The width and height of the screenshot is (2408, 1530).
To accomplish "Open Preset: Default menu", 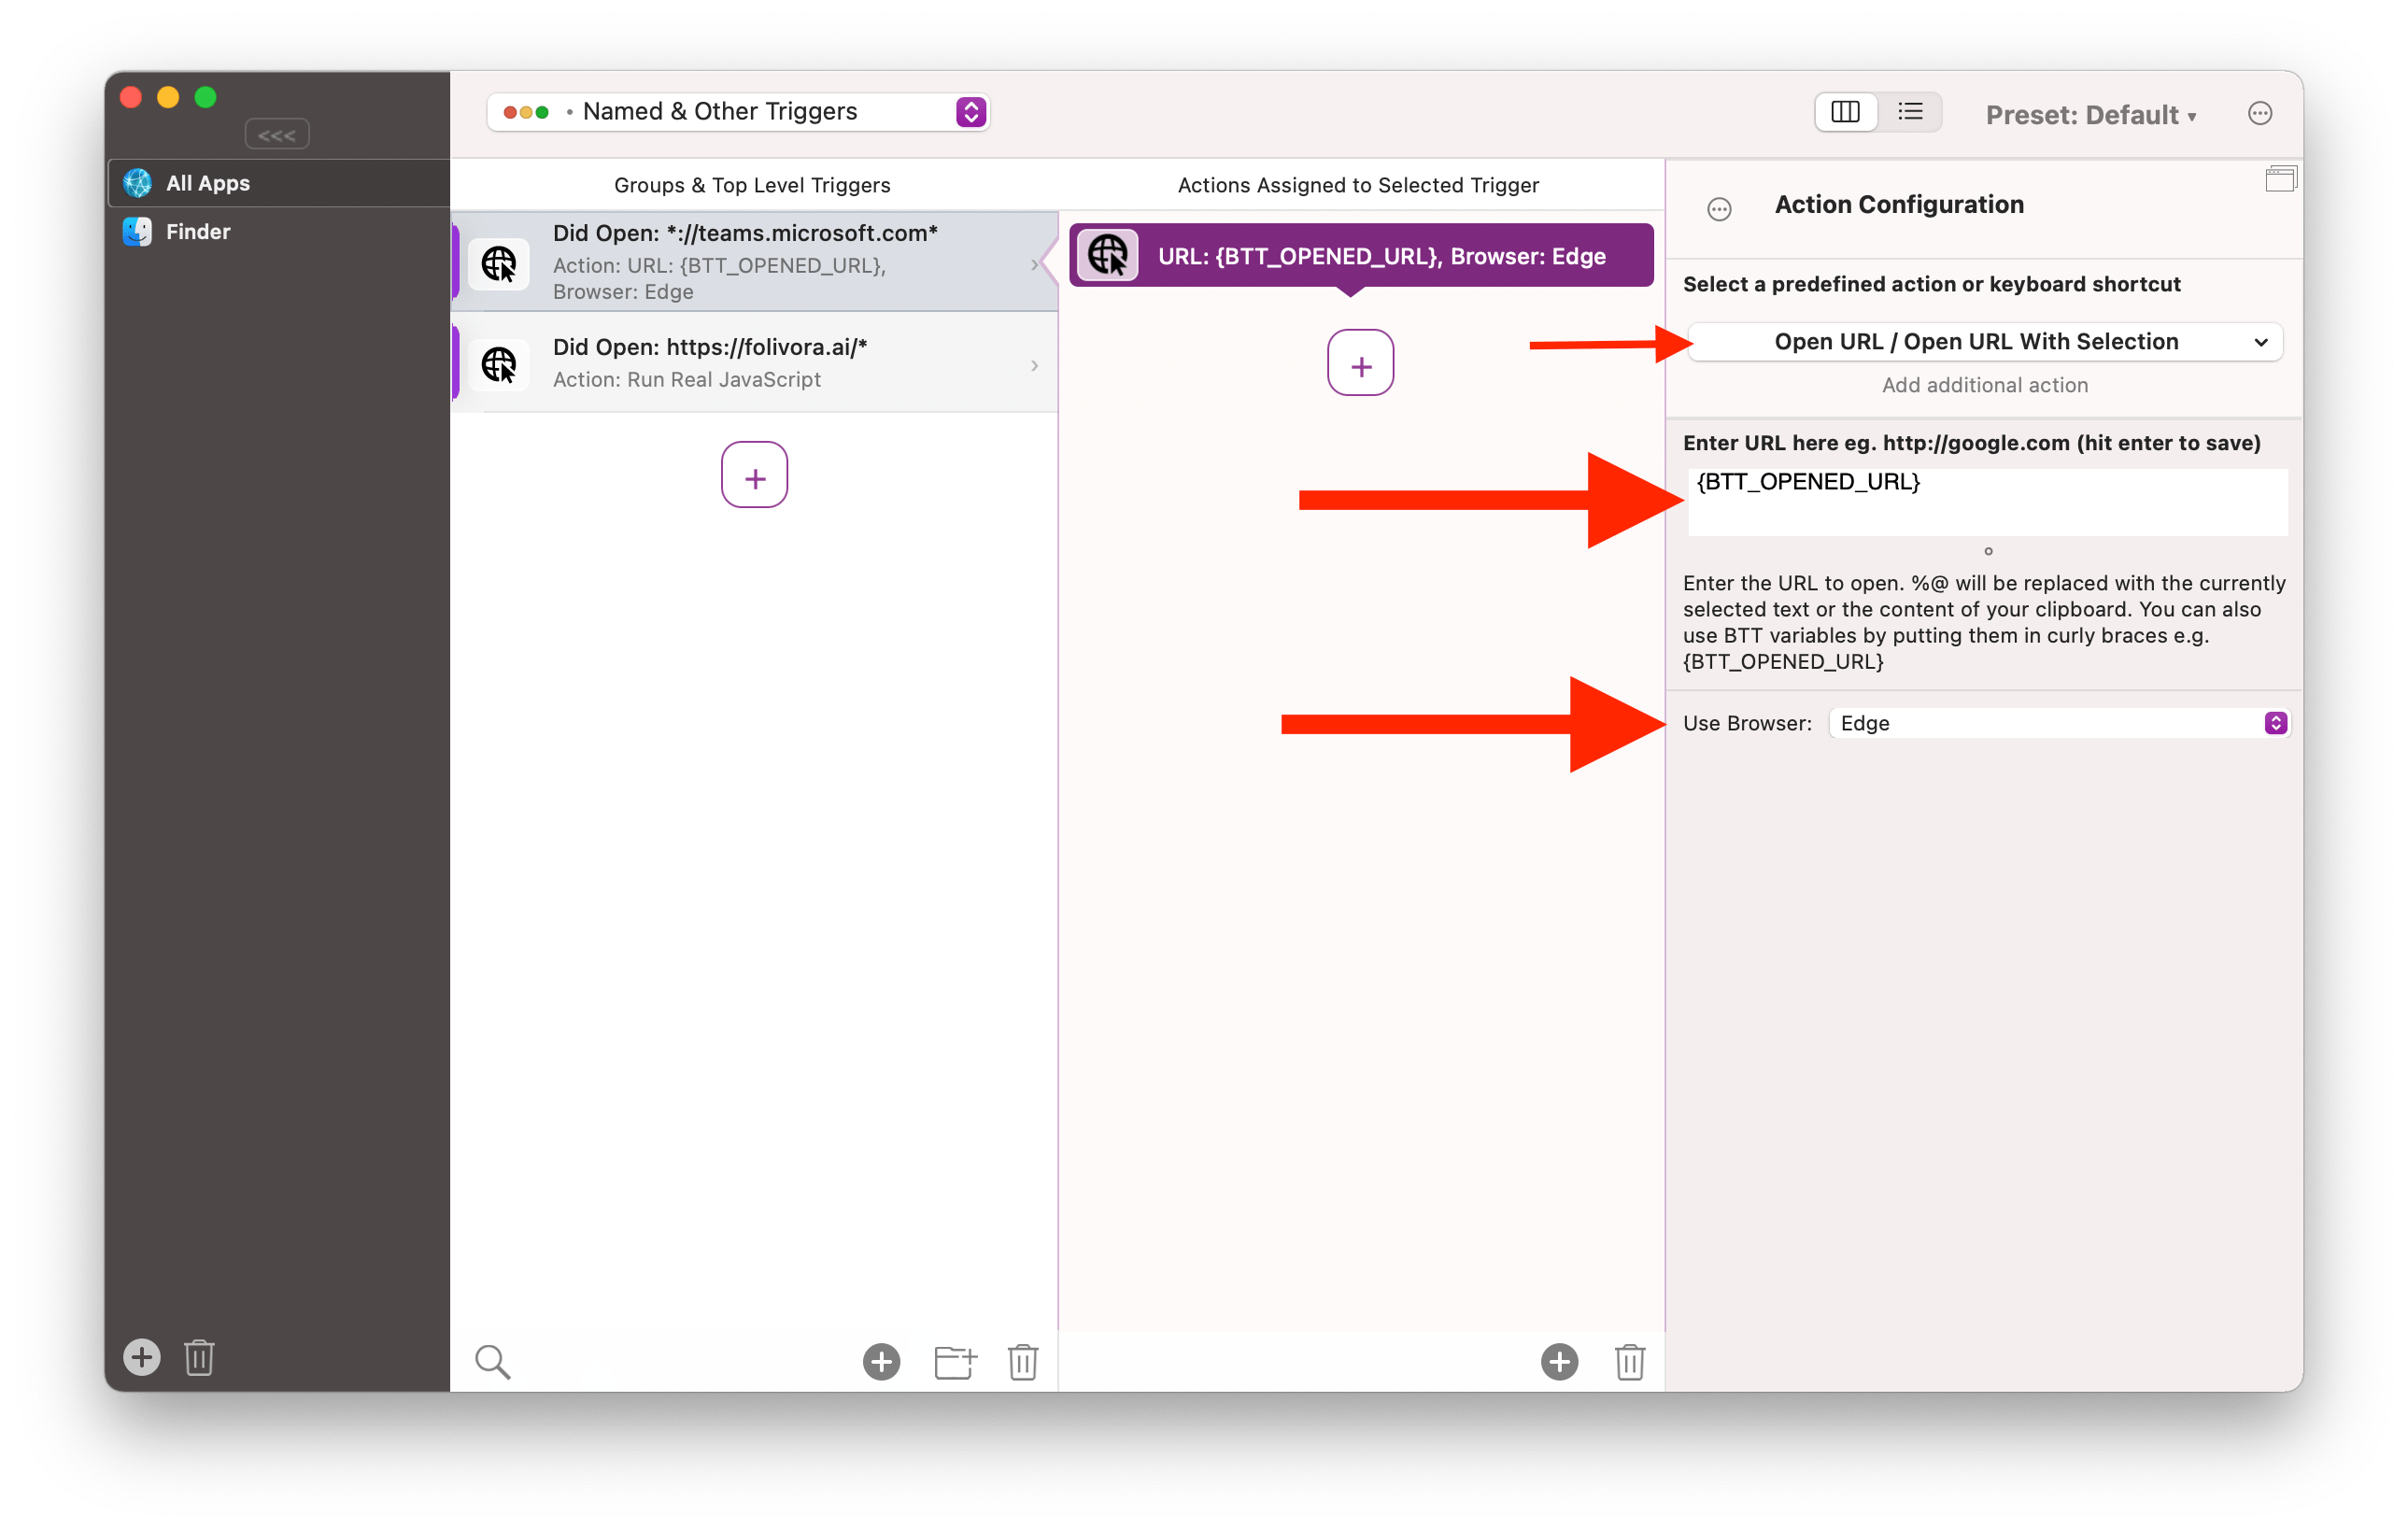I will point(2090,115).
